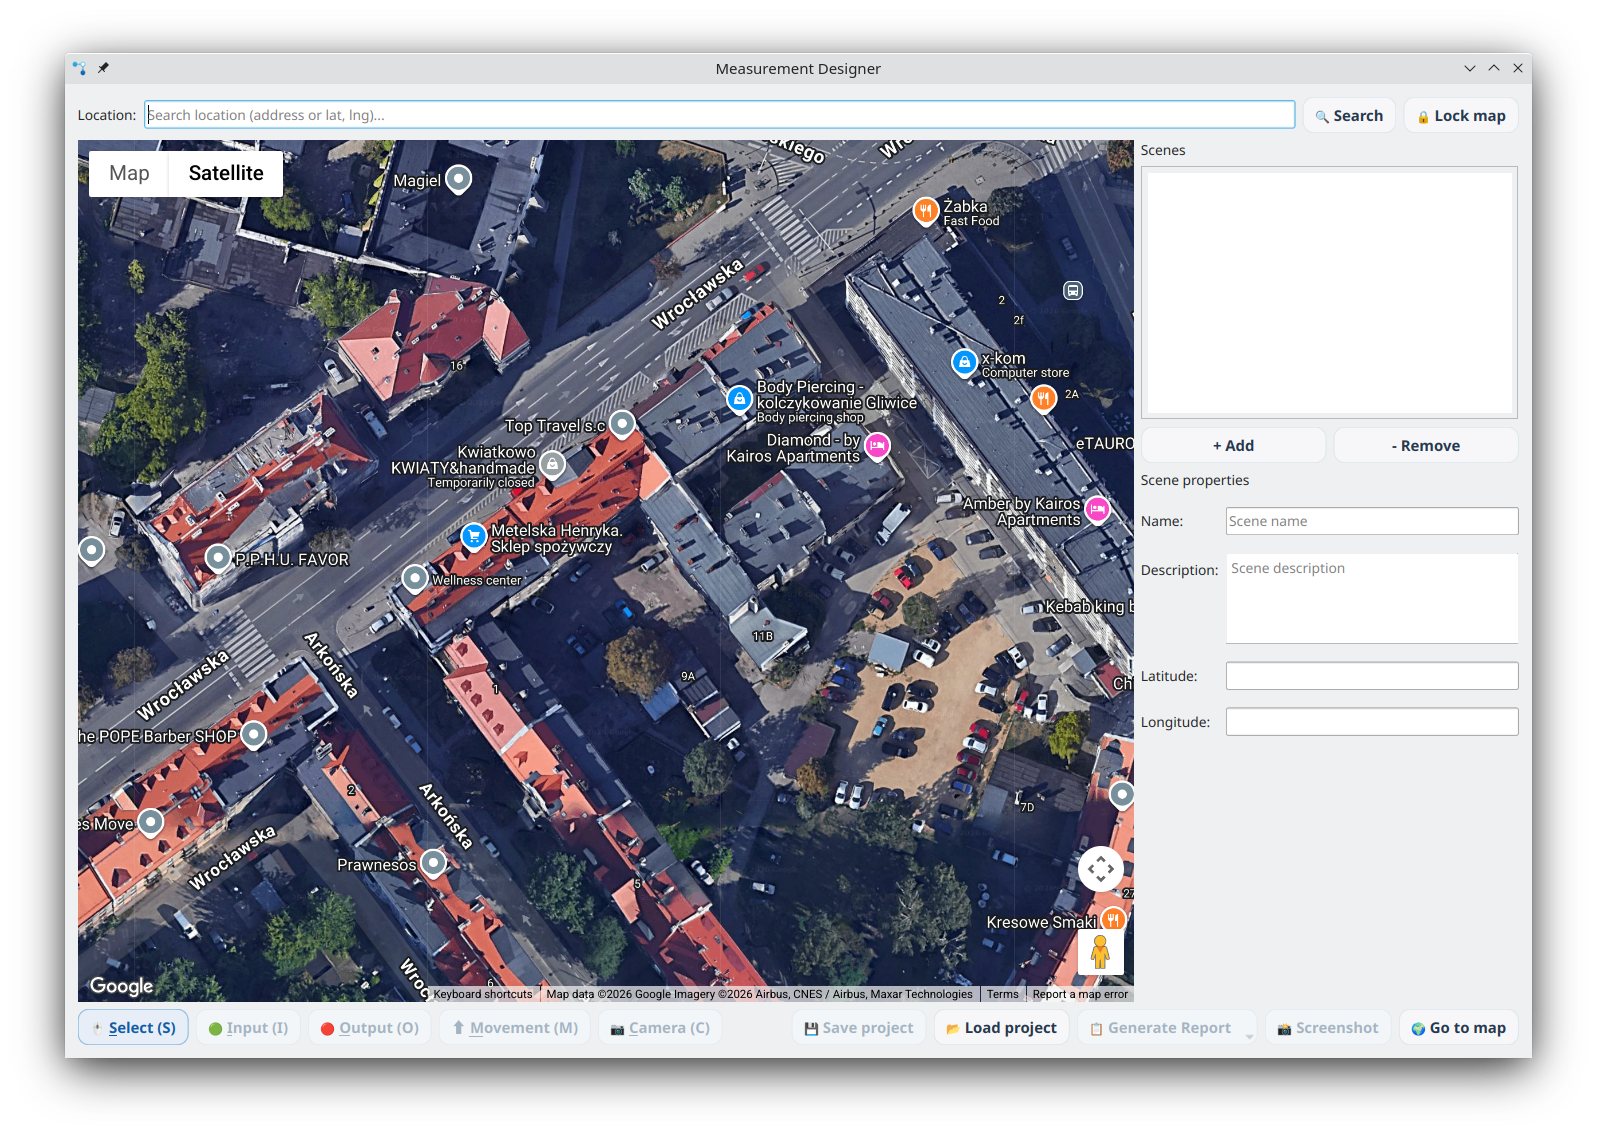Select the Kwiatkowo shop marker

[x=552, y=465]
